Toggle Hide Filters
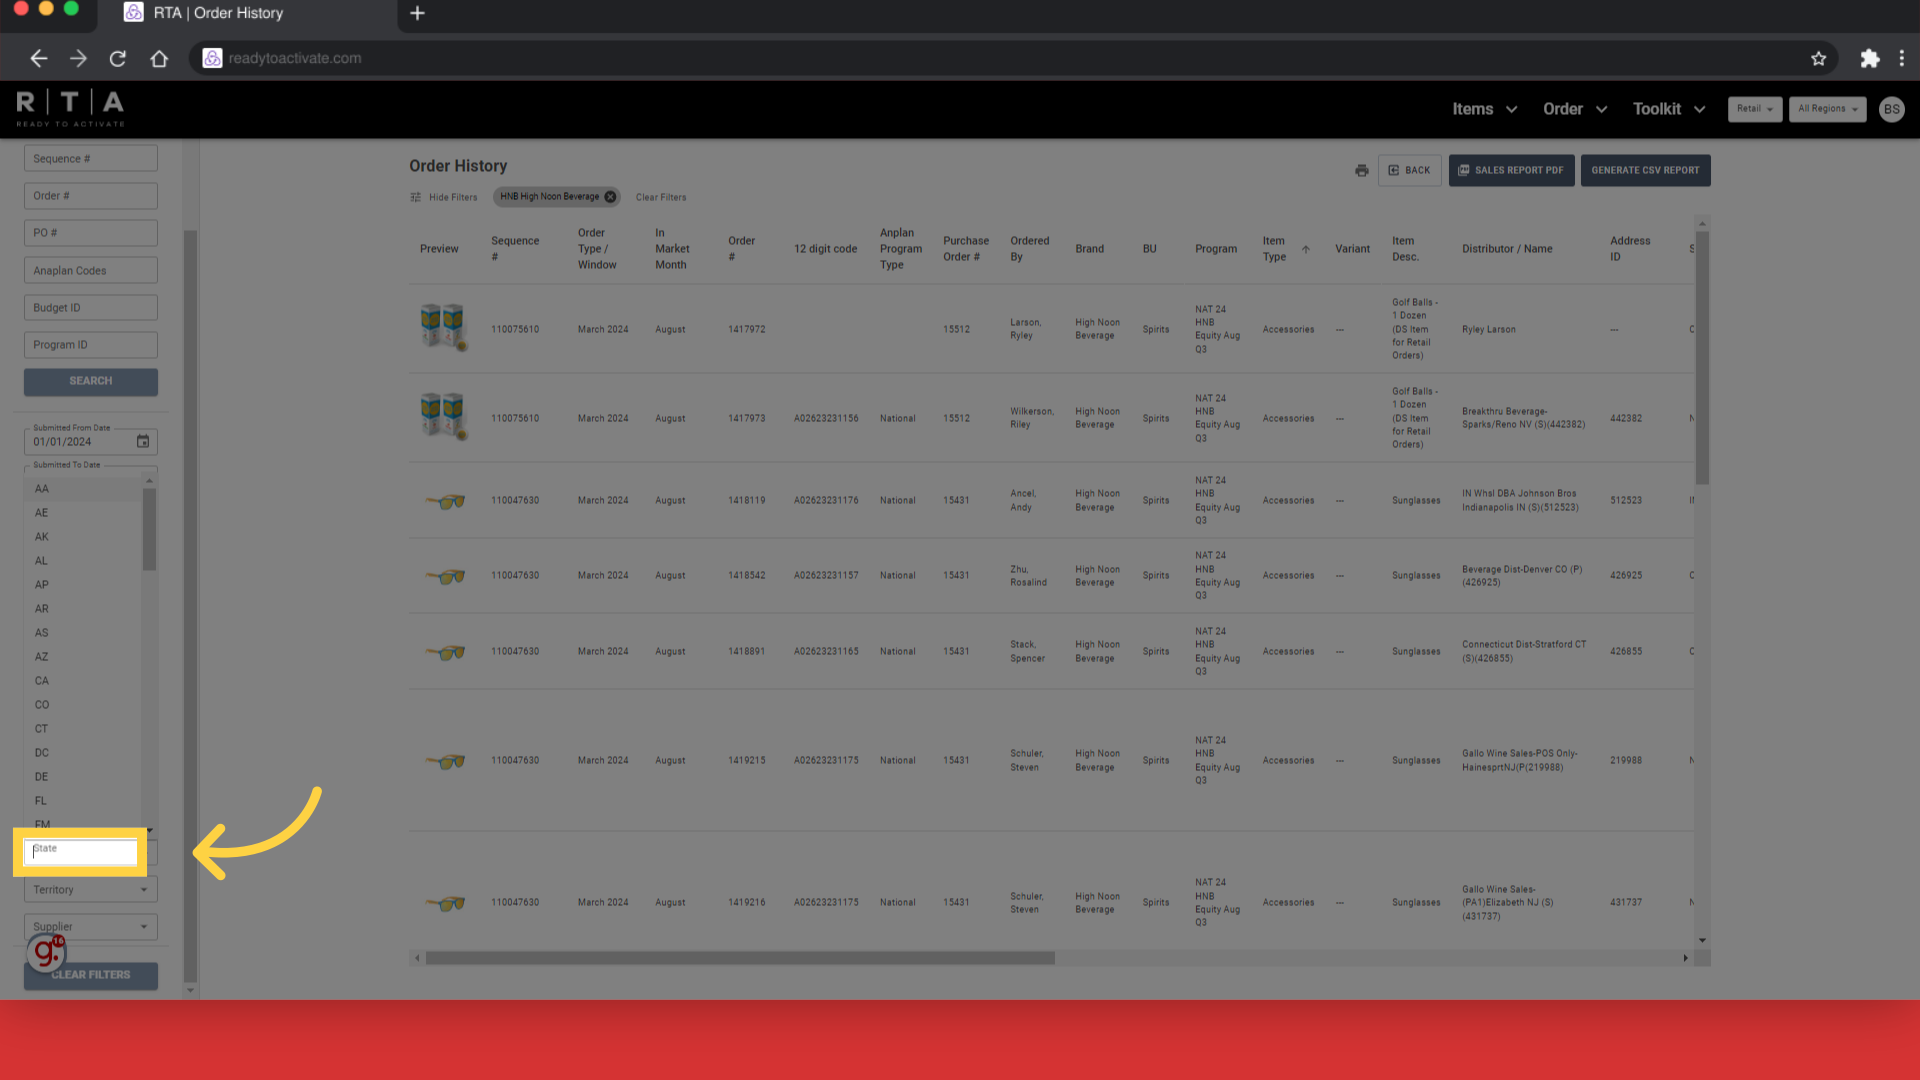 click(x=444, y=197)
